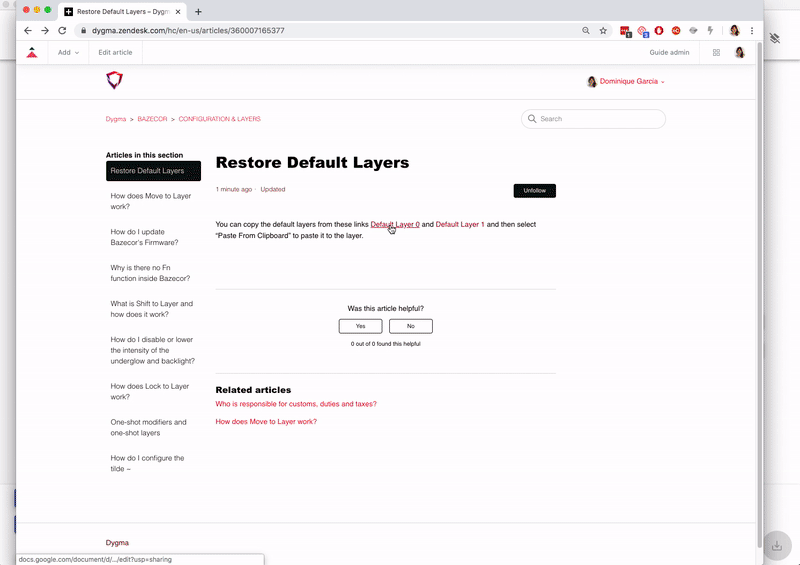The image size is (800, 565).
Task: Go forward with the browser forward arrow
Action: (45, 31)
